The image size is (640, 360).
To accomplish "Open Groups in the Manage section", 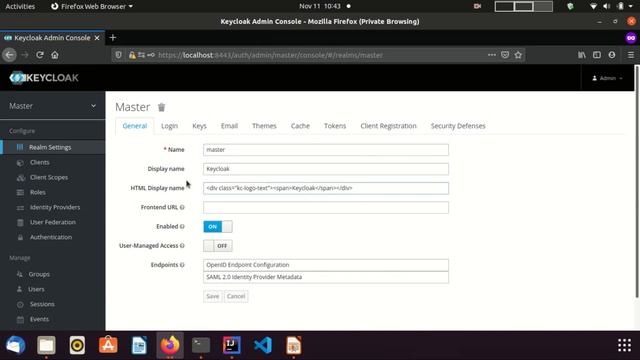I will [x=39, y=274].
